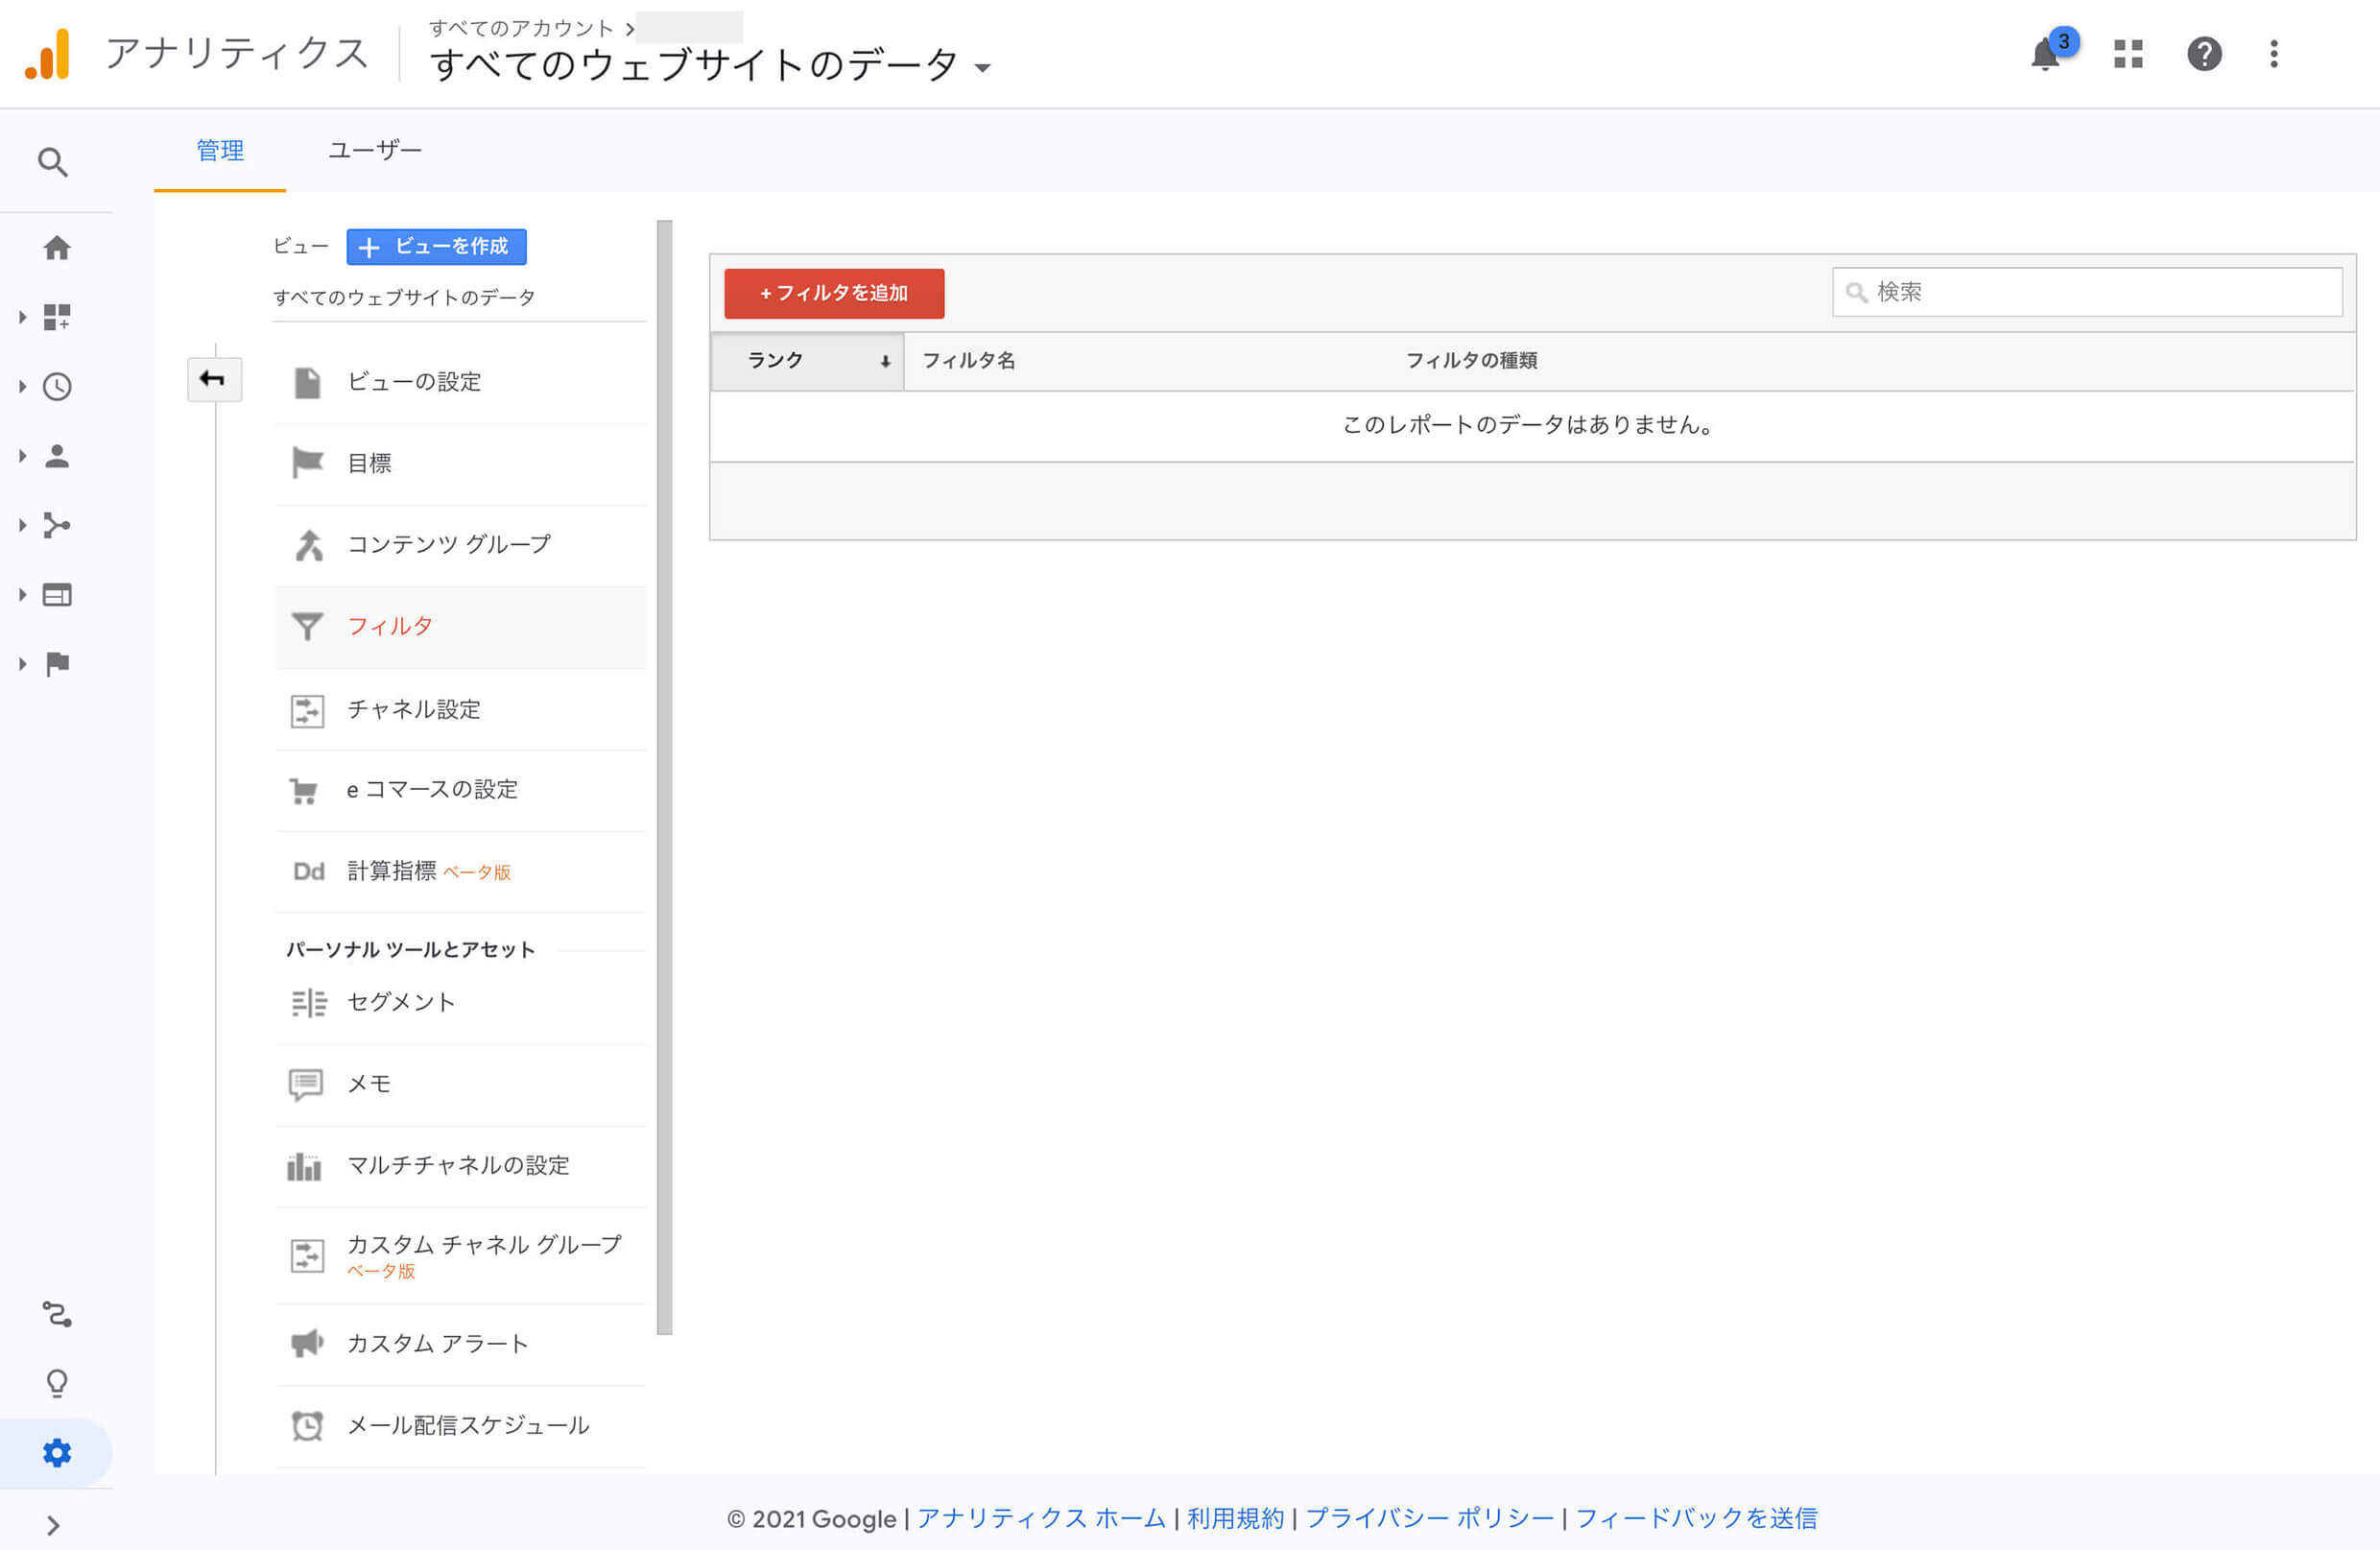The height and width of the screenshot is (1550, 2380).
Task: Switch to the ユーザー tab
Action: (374, 150)
